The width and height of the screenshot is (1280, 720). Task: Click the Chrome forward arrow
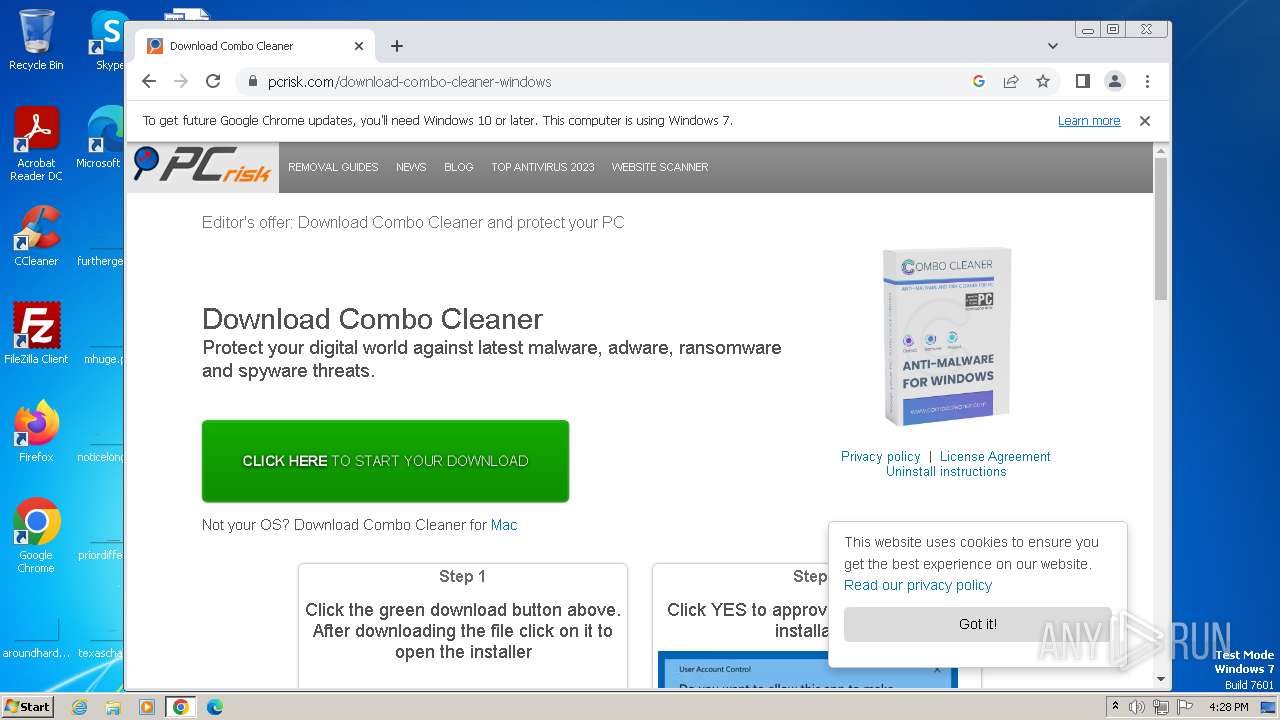tap(181, 82)
